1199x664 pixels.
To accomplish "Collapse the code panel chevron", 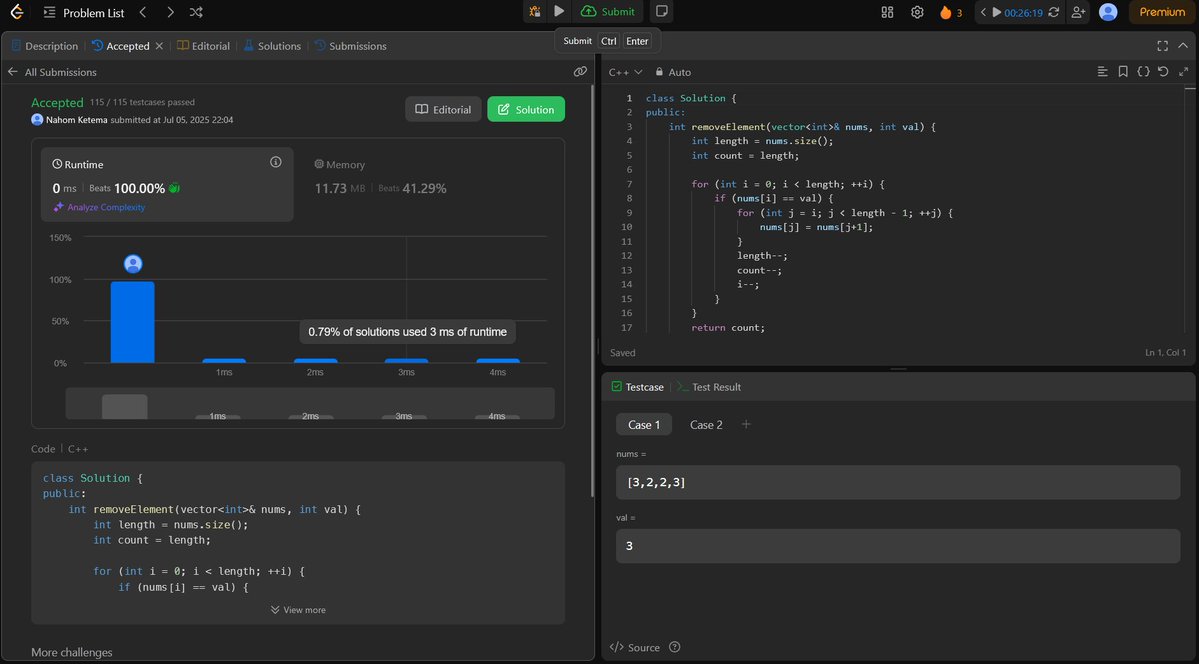I will coord(1183,46).
